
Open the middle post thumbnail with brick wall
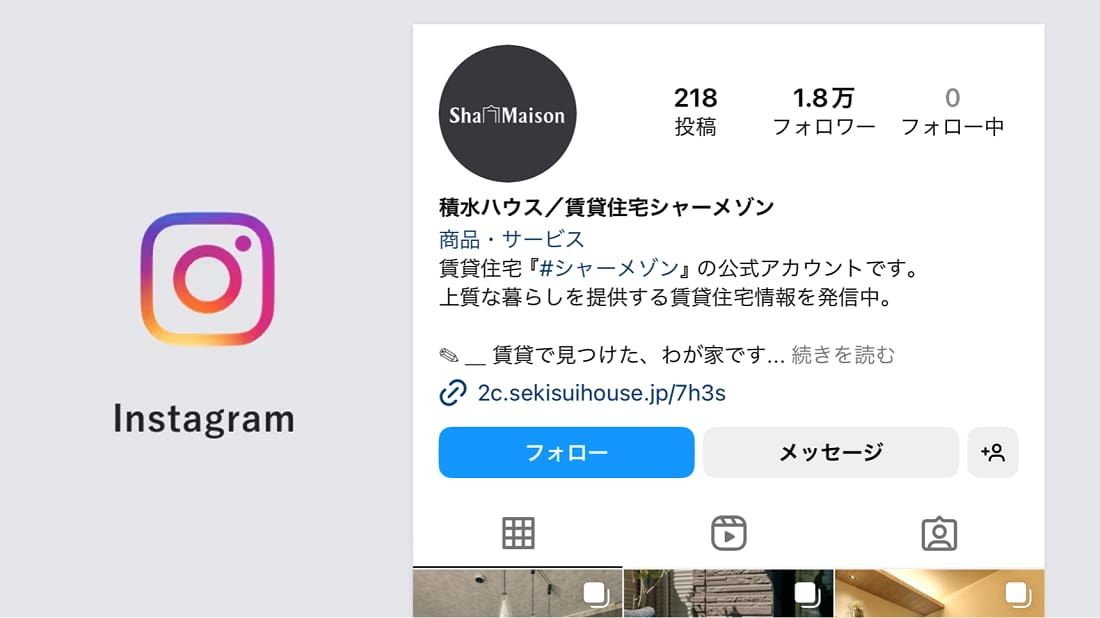(728, 593)
